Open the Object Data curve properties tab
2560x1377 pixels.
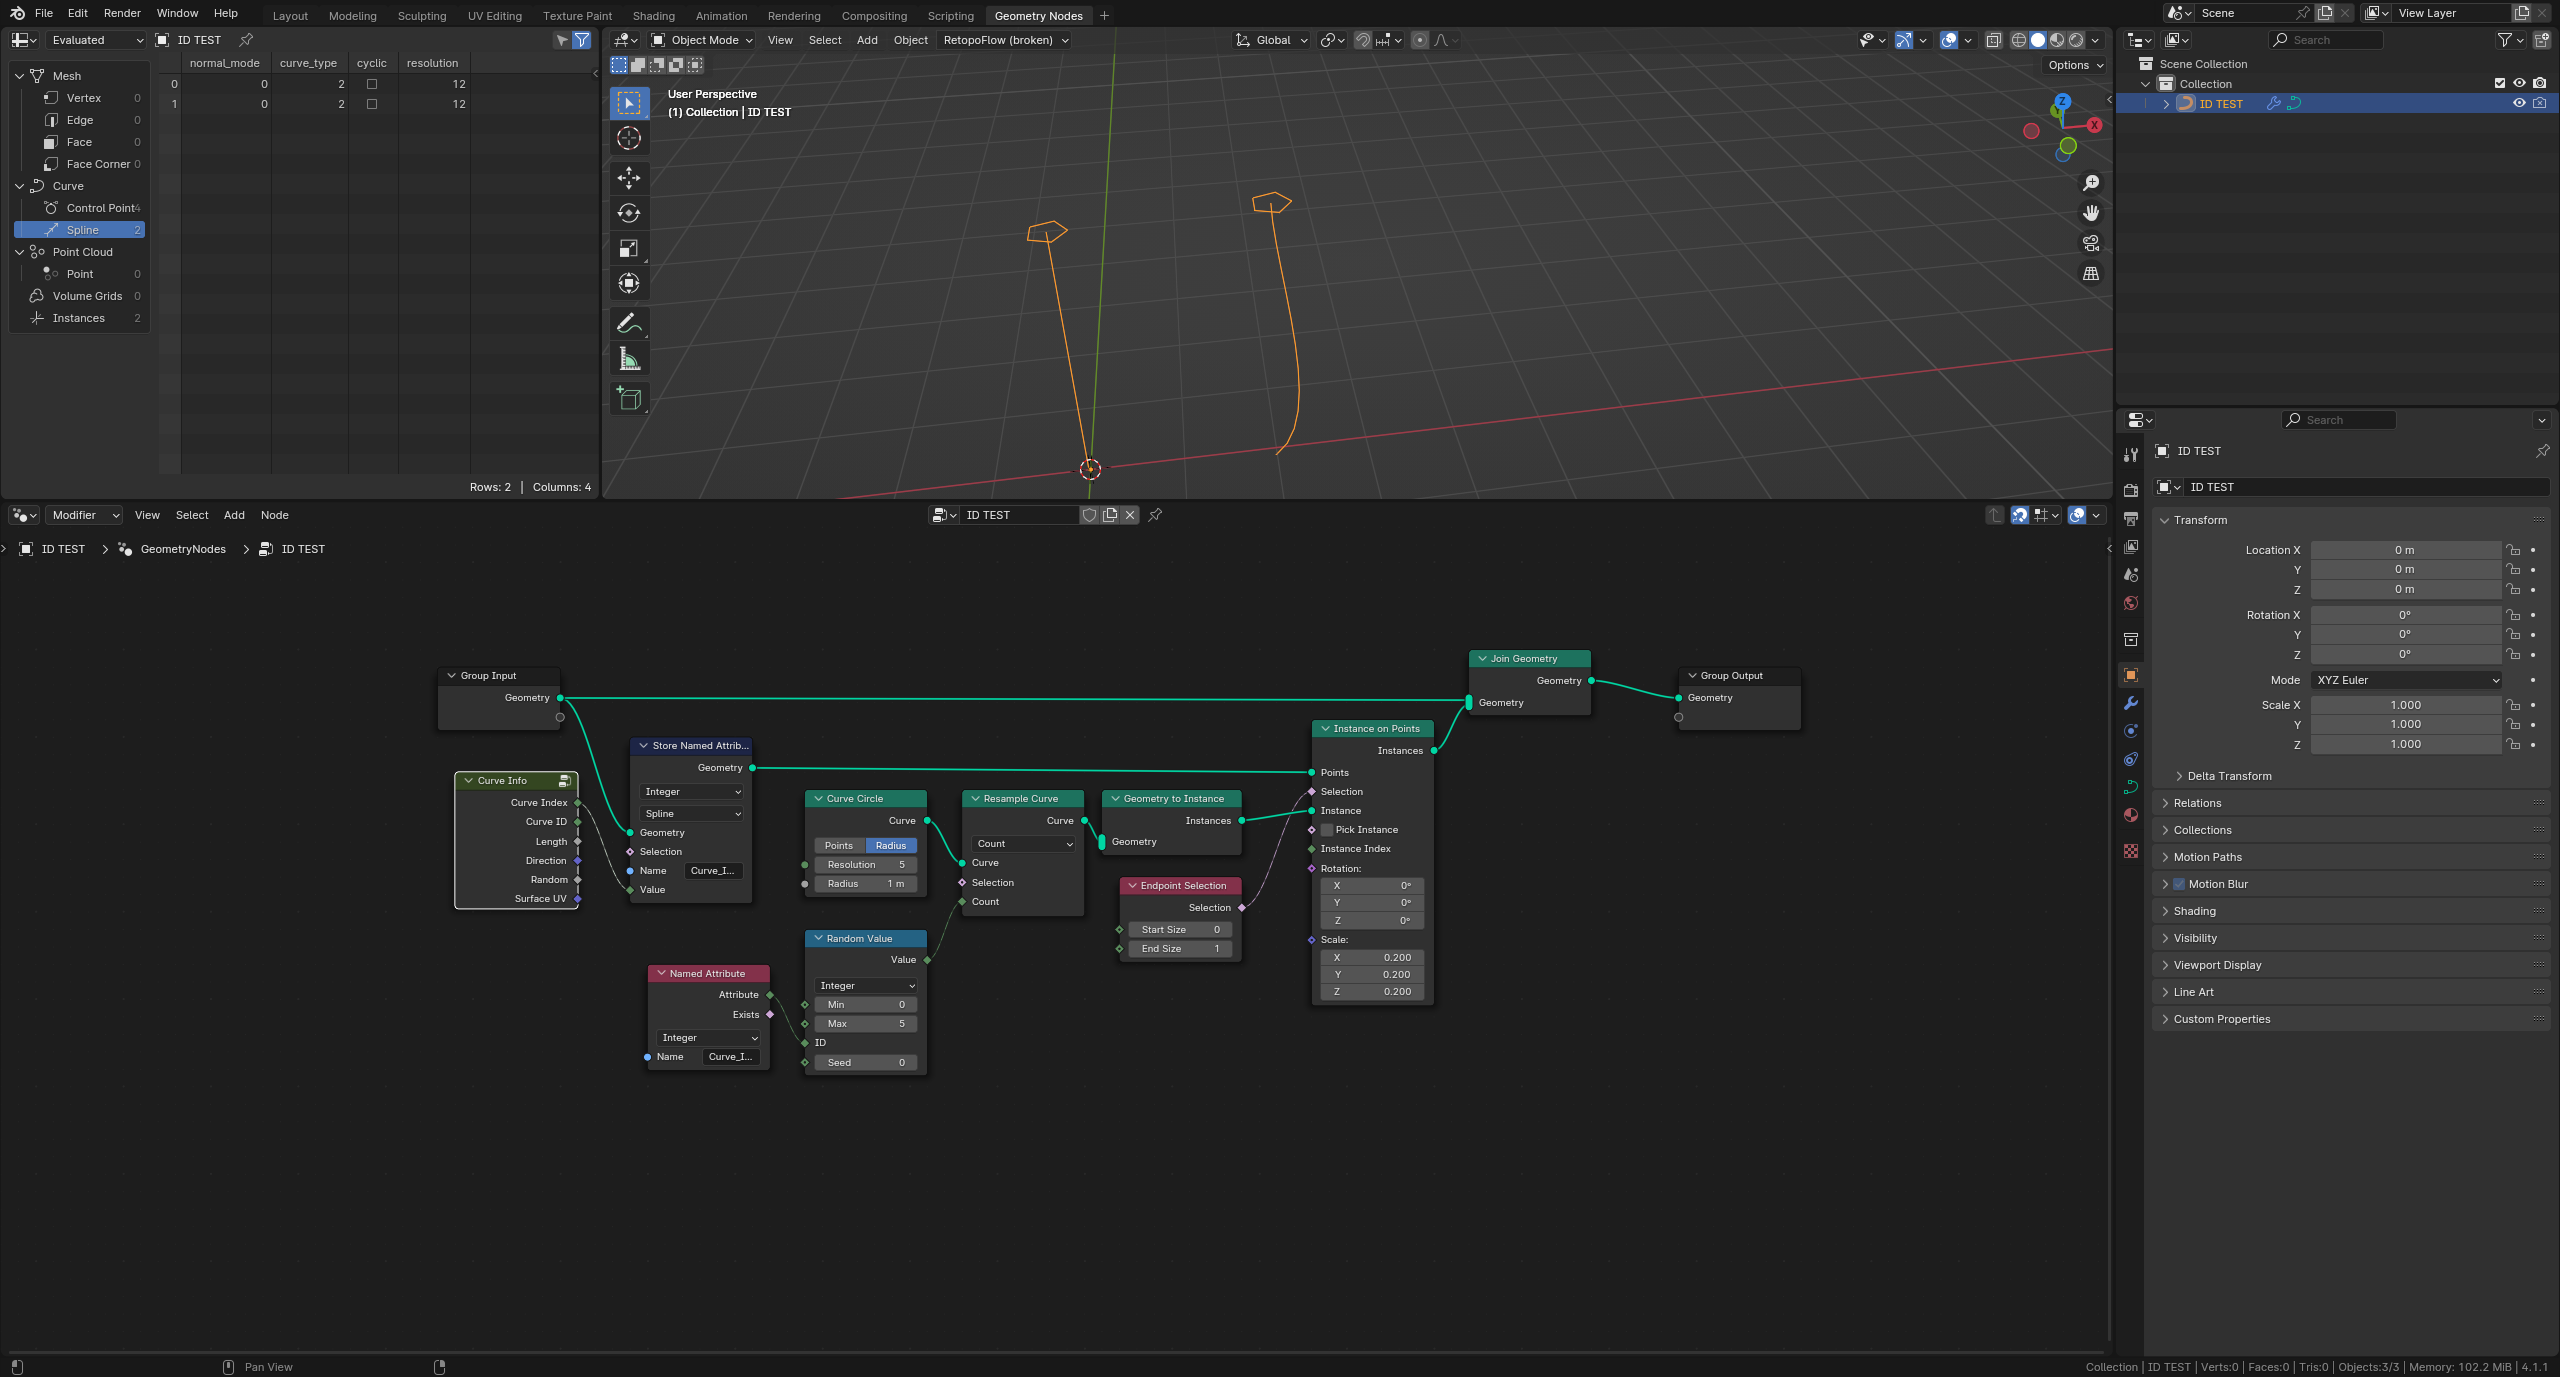pos(2130,787)
